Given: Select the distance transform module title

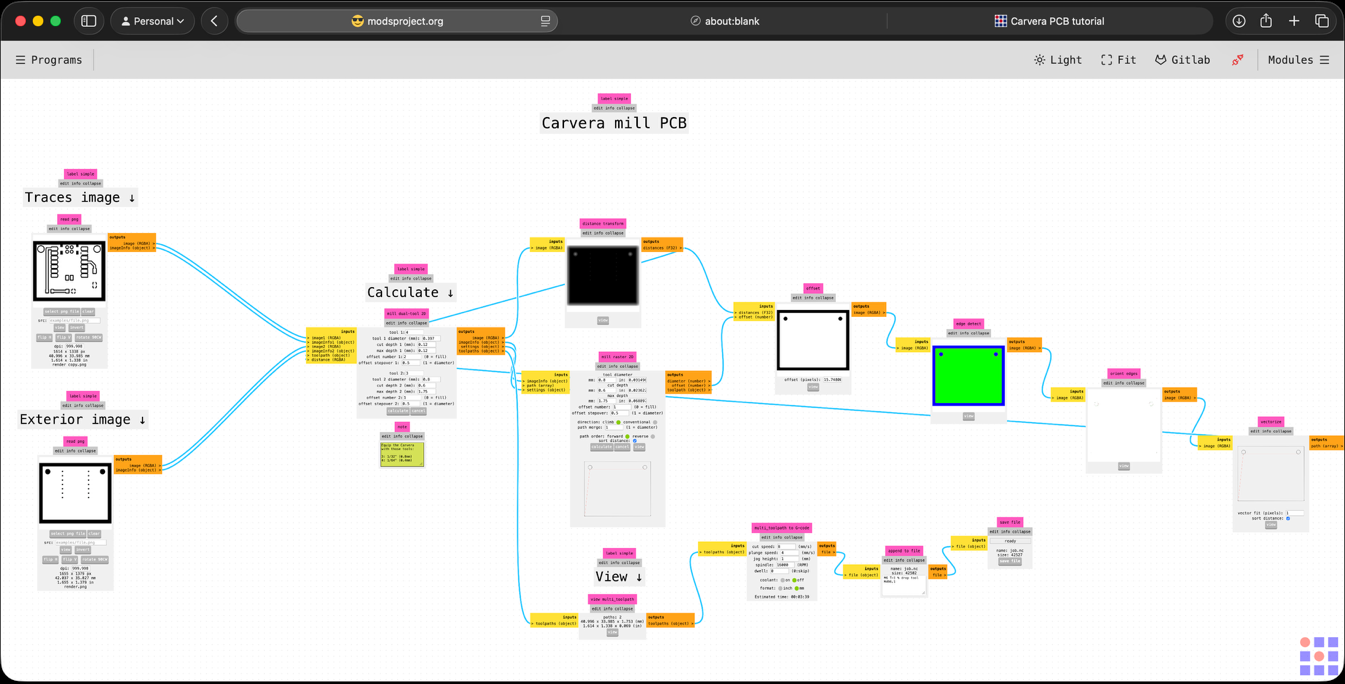Looking at the screenshot, I should [x=603, y=224].
